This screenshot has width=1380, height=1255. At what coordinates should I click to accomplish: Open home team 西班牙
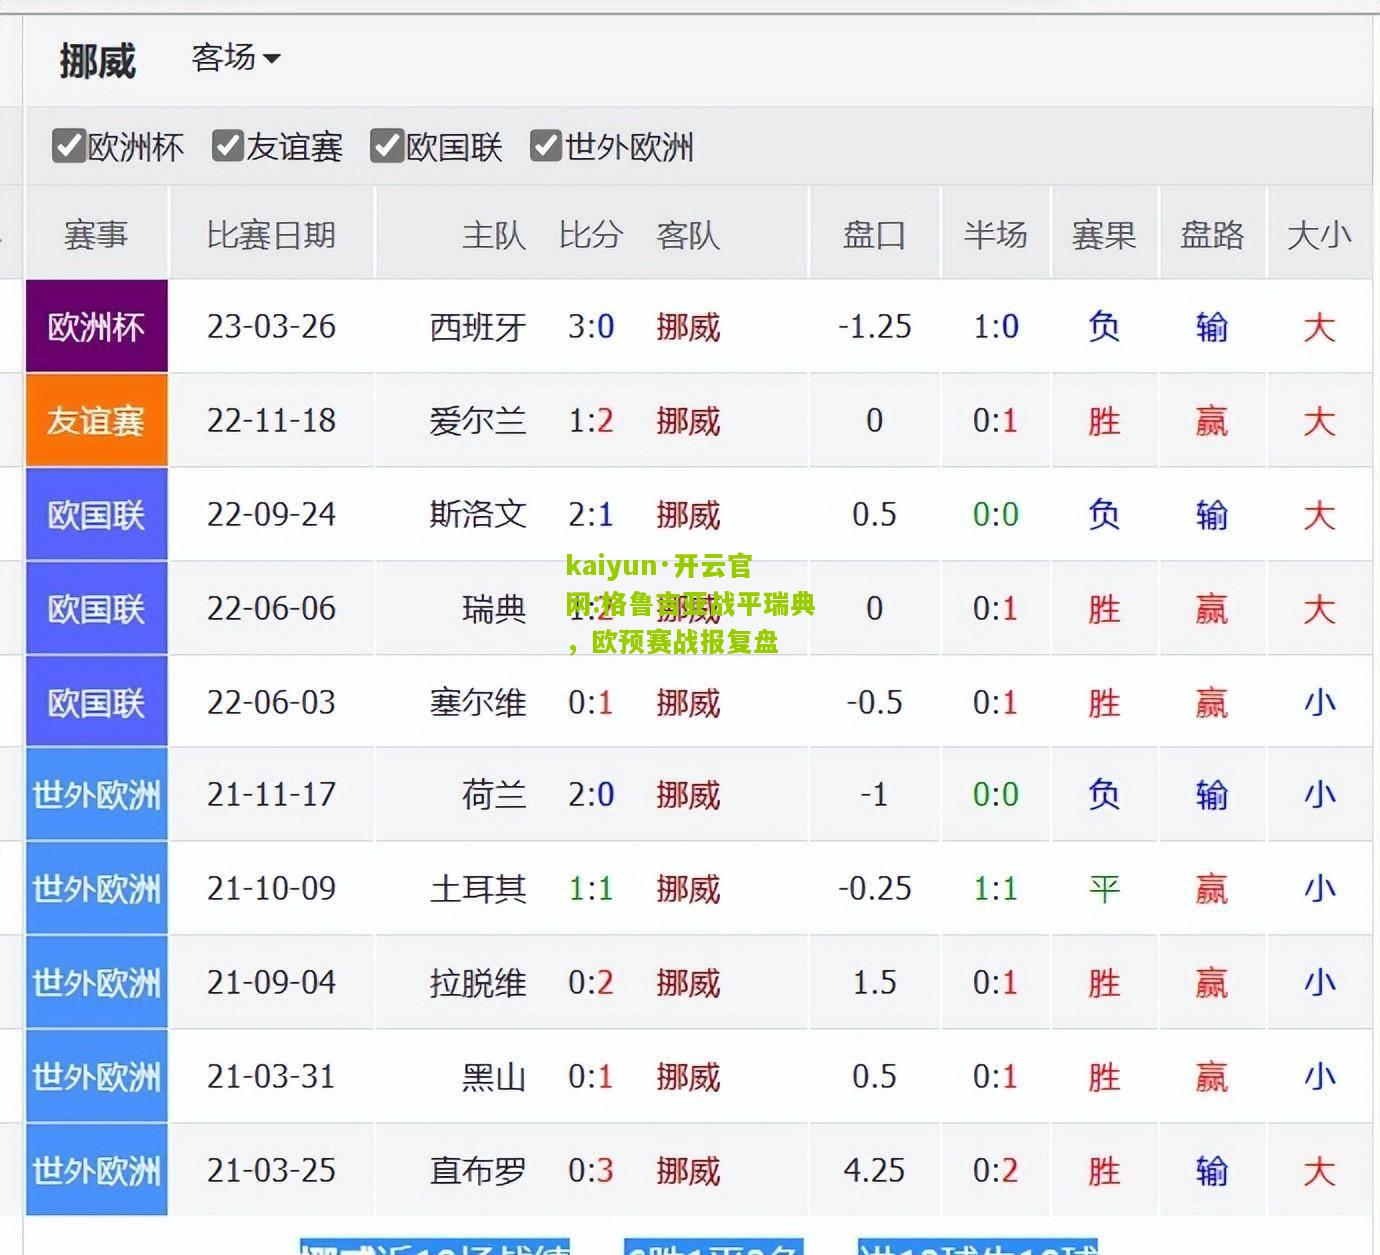[478, 326]
